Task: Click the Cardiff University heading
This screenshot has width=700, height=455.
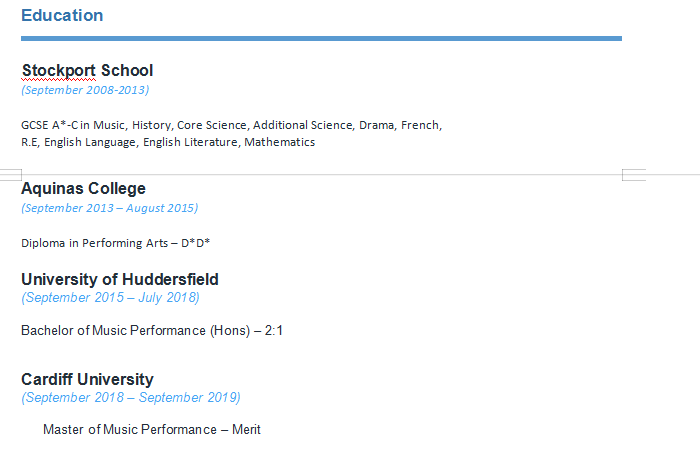Action: pyautogui.click(x=87, y=379)
